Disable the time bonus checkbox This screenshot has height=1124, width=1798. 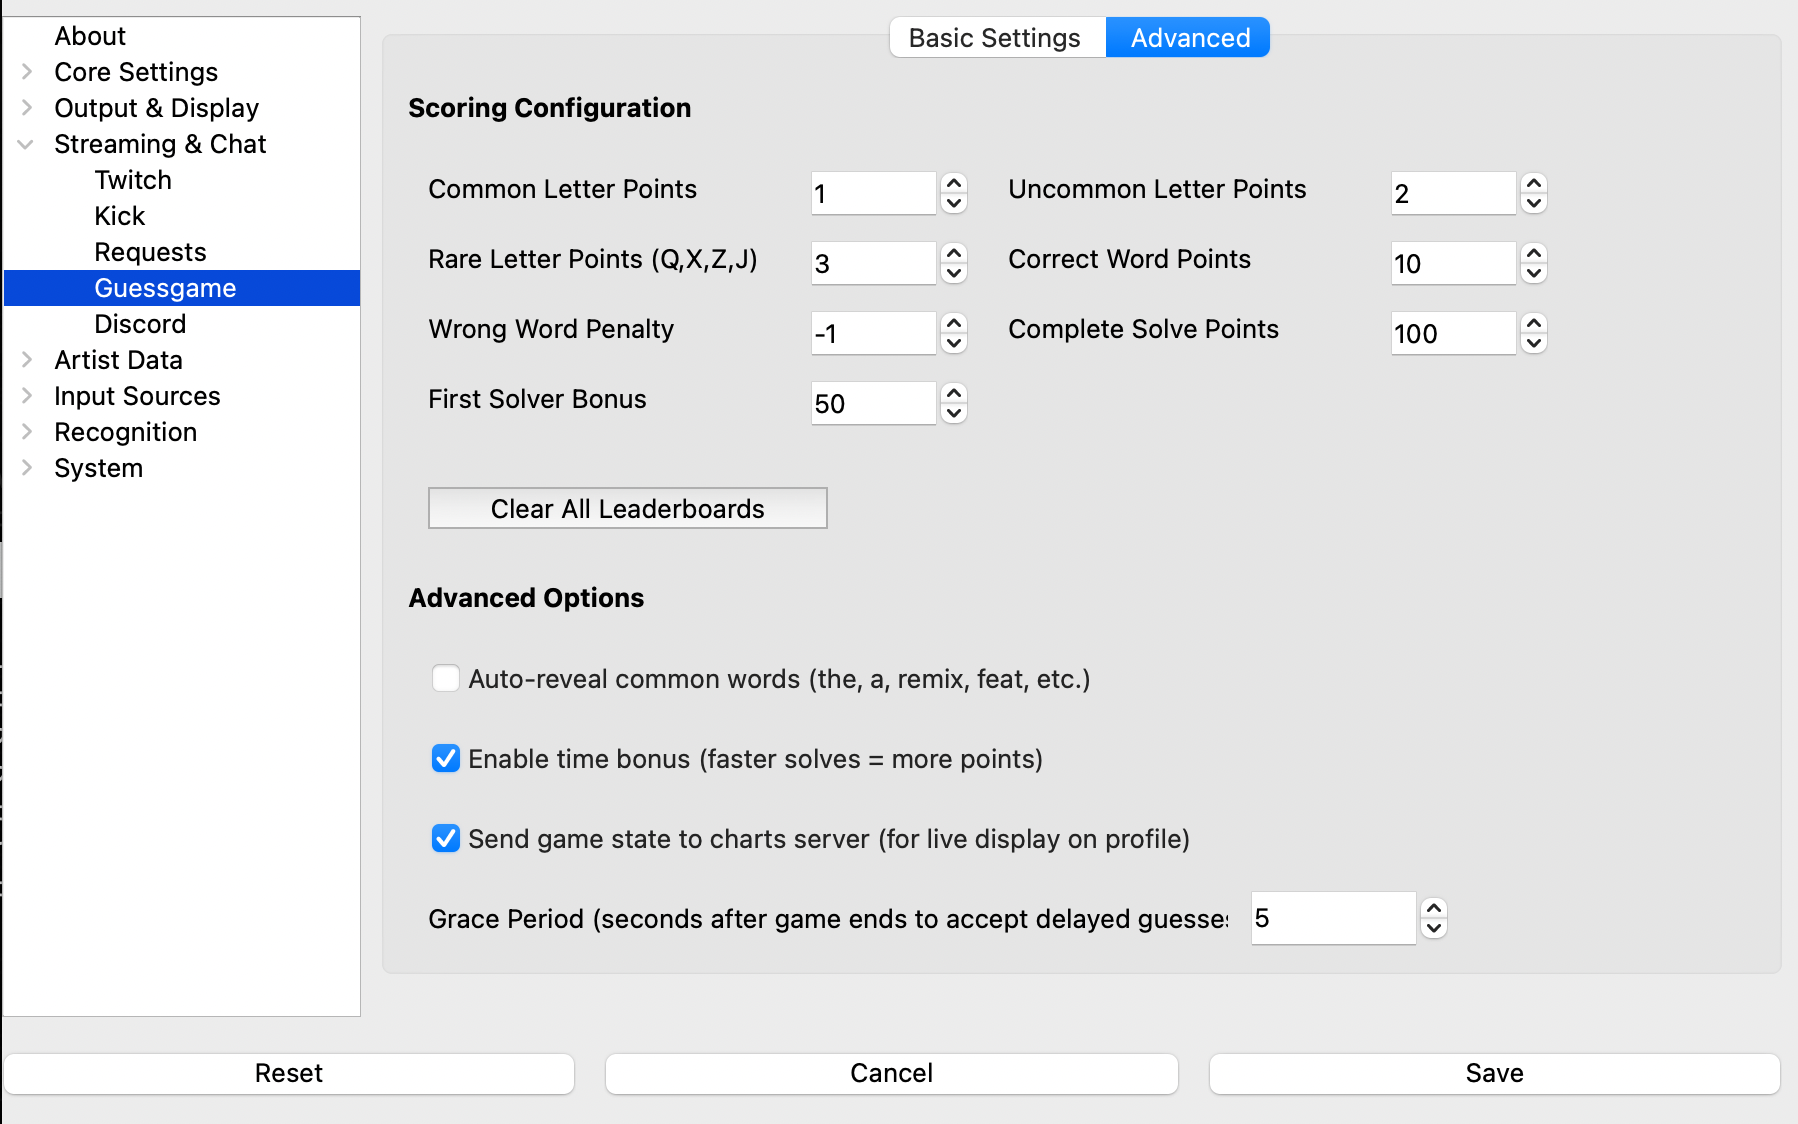446,759
